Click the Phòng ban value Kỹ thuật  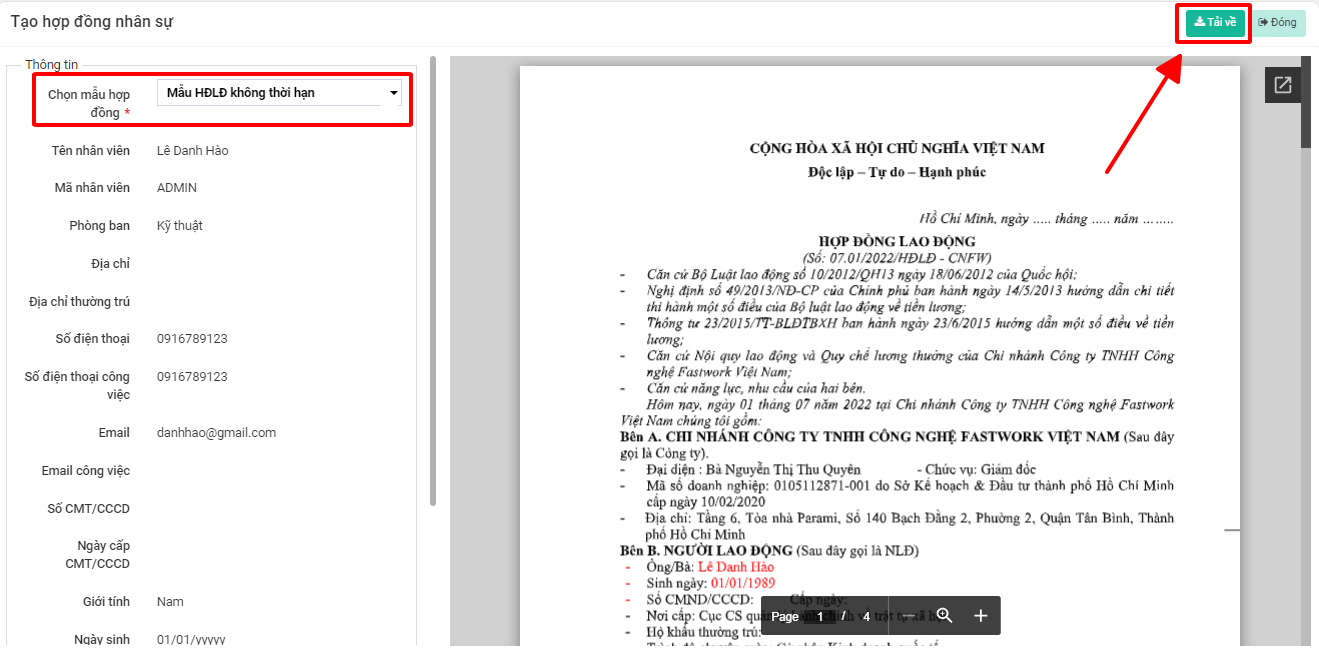click(x=180, y=226)
